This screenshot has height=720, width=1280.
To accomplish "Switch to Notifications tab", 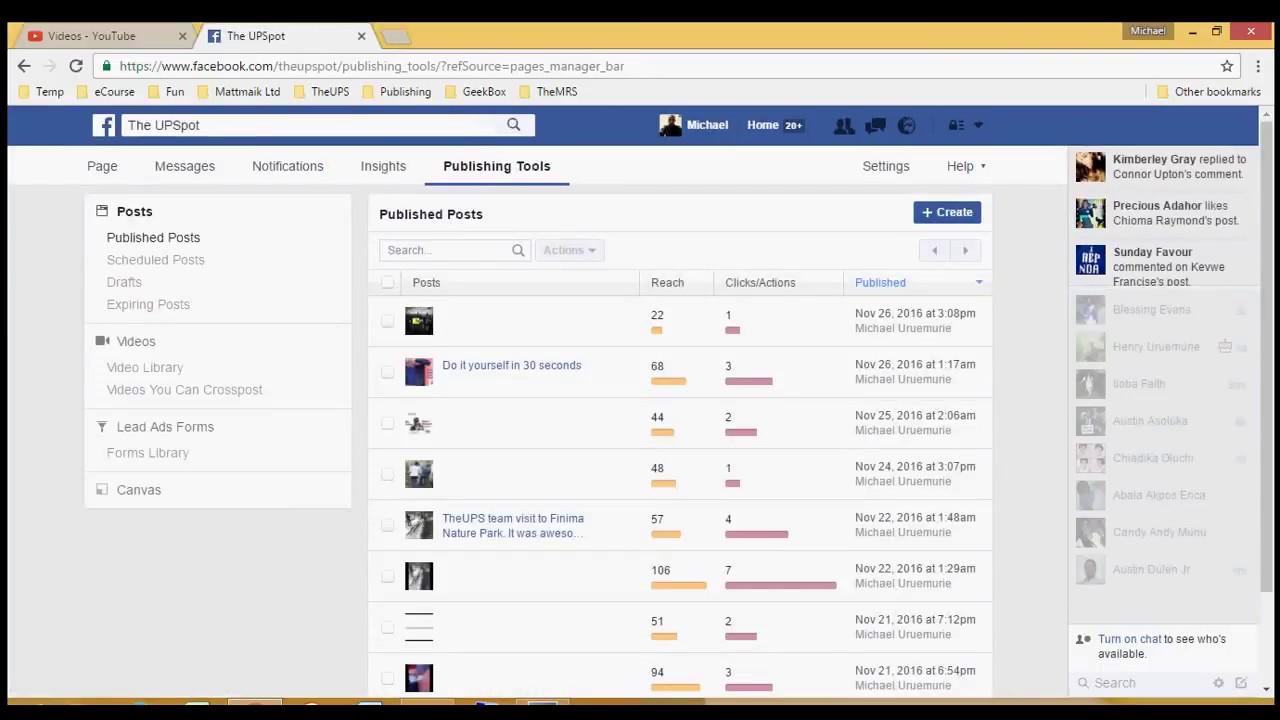I will tap(288, 166).
